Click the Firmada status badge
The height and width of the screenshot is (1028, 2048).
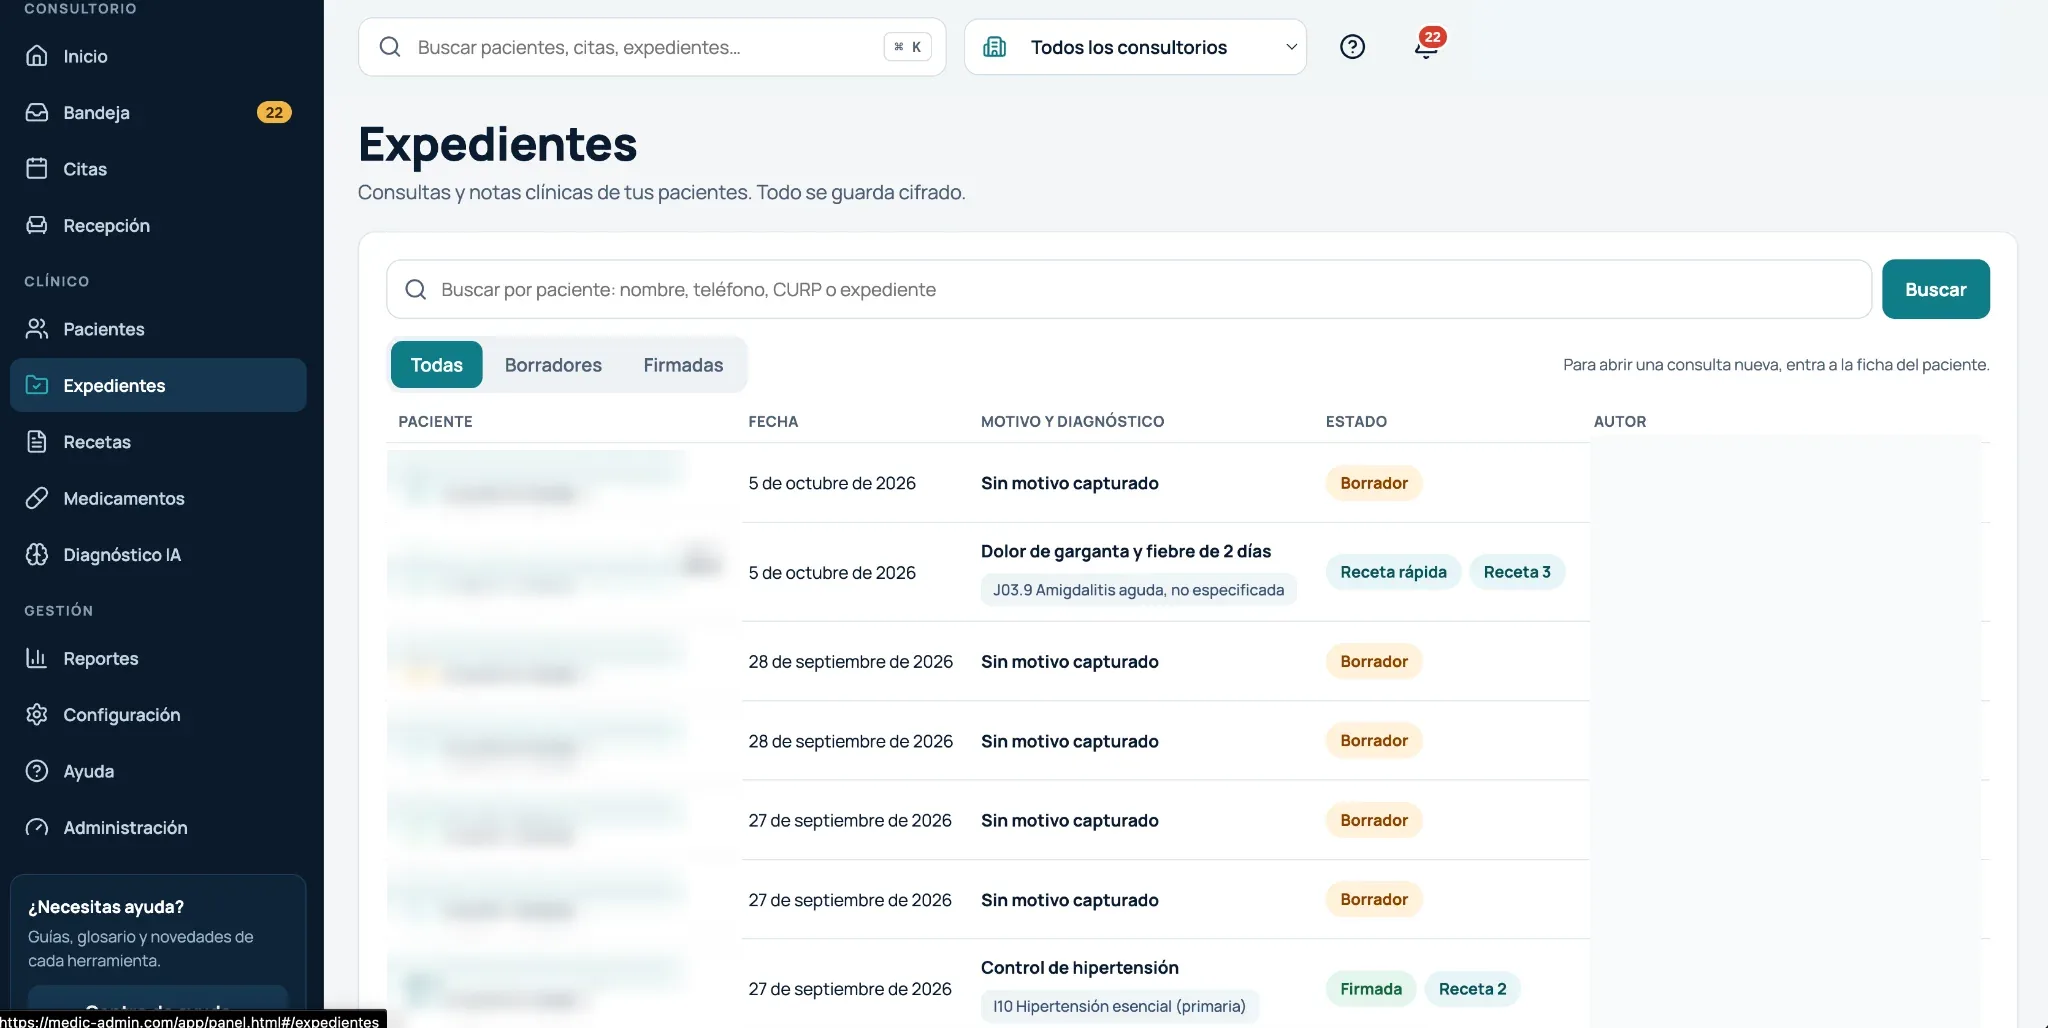1371,989
